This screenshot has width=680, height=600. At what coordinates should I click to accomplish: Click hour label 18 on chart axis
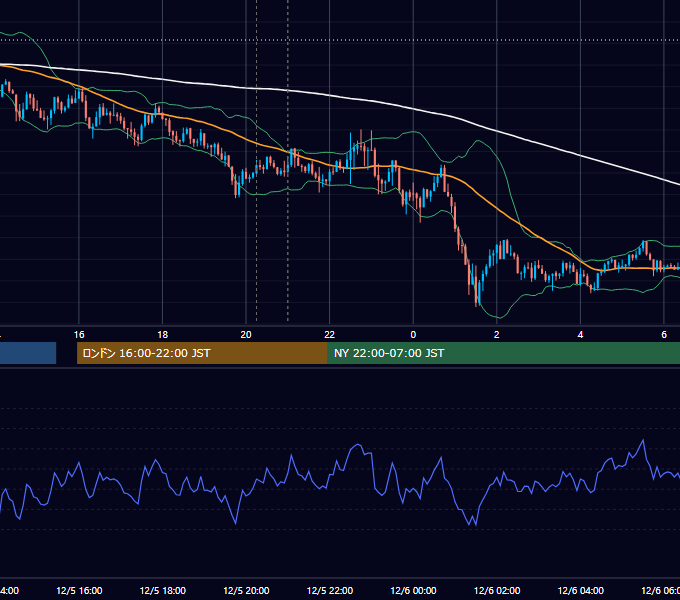pos(163,335)
